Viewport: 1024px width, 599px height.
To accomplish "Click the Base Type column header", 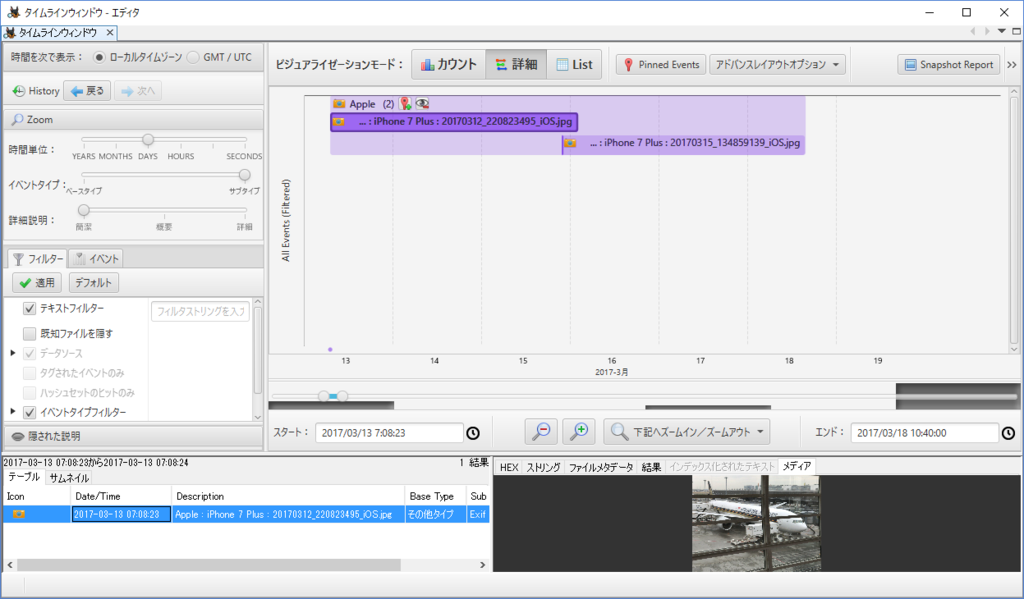I will [x=435, y=496].
